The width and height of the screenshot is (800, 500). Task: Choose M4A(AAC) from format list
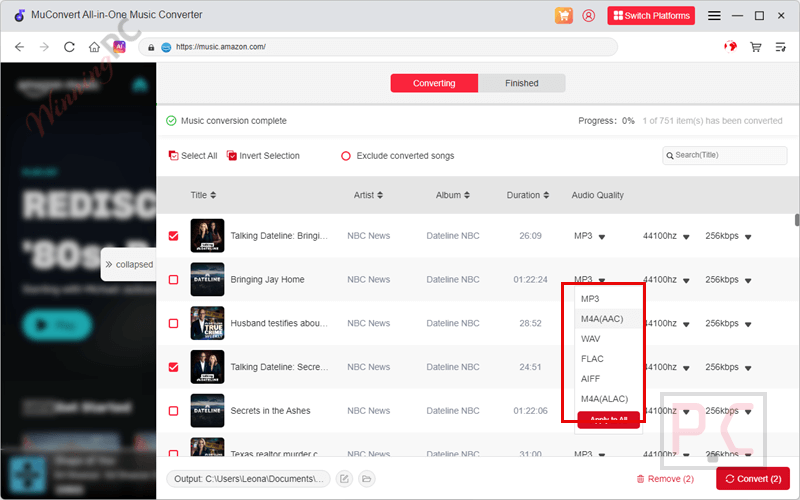point(608,319)
